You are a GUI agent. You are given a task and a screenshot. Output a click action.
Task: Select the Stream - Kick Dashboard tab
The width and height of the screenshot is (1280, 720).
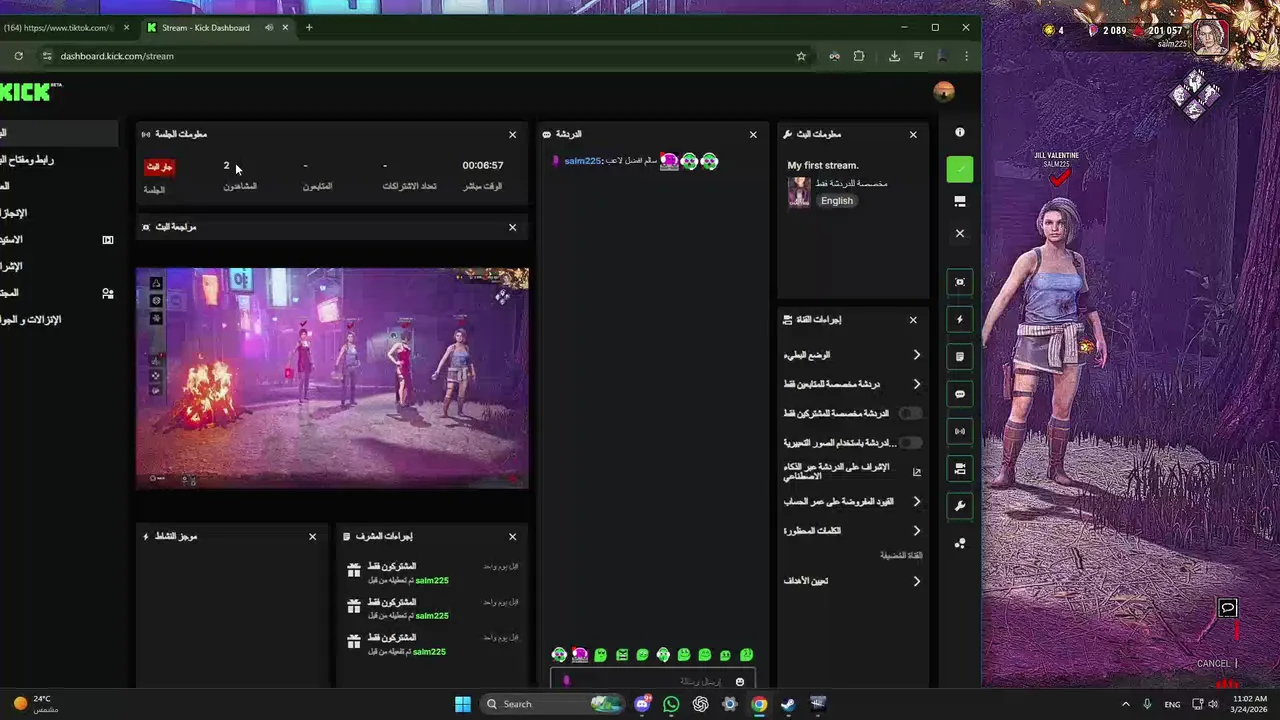pyautogui.click(x=206, y=27)
